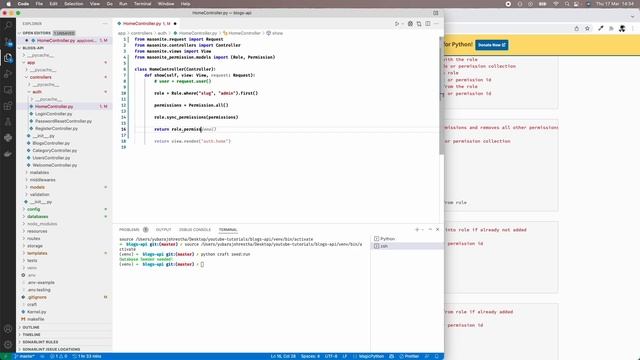Image resolution: width=640 pixels, height=360 pixels.
Task: Click the editor vertical scrollbar
Action: pyautogui.click(x=441, y=95)
